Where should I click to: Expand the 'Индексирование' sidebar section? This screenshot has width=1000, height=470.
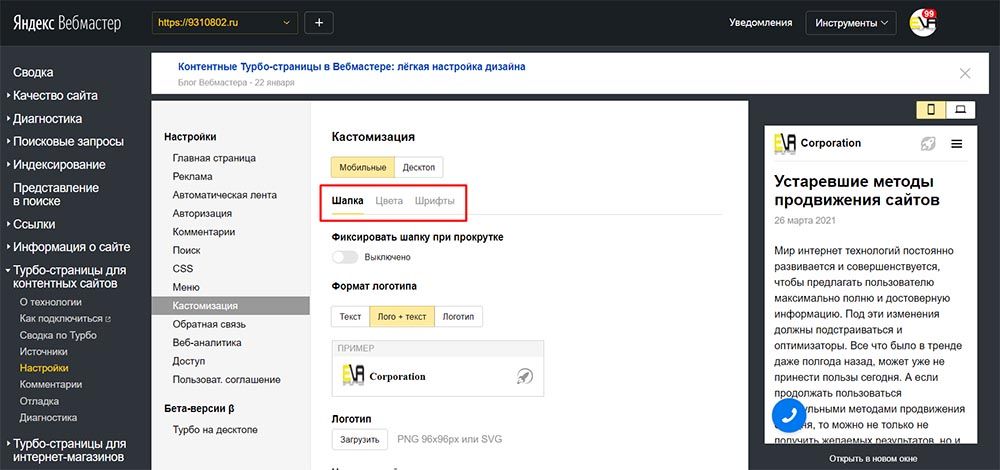tap(58, 164)
